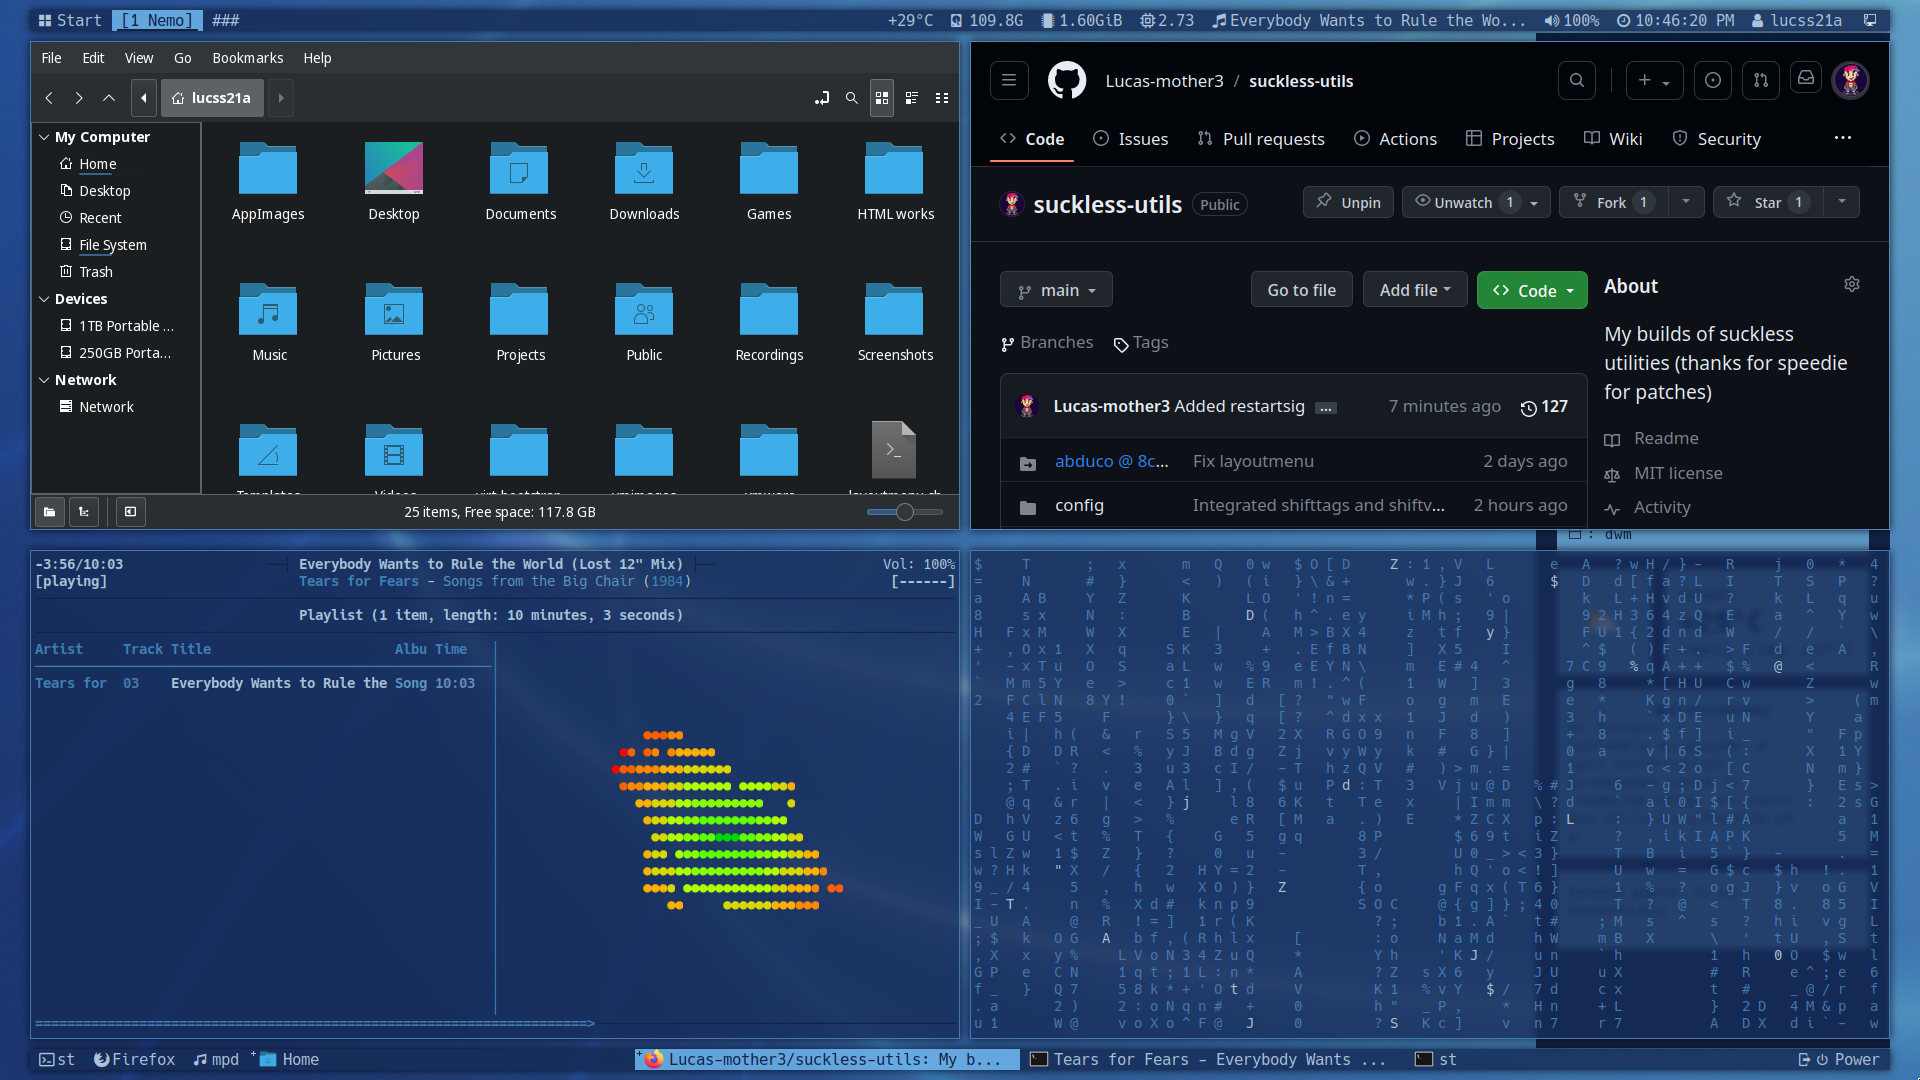
Task: Switch Nemo to compact view
Action: 942,98
